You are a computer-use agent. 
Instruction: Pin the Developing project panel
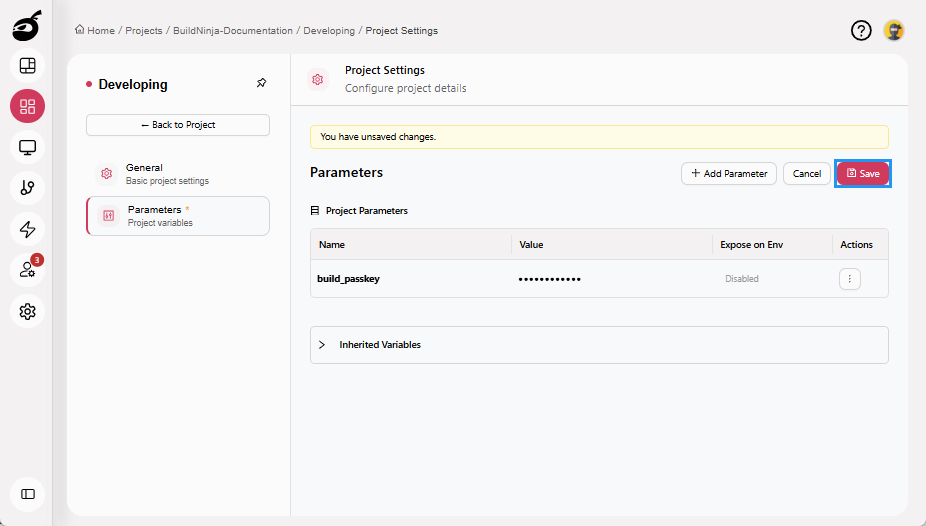[262, 83]
